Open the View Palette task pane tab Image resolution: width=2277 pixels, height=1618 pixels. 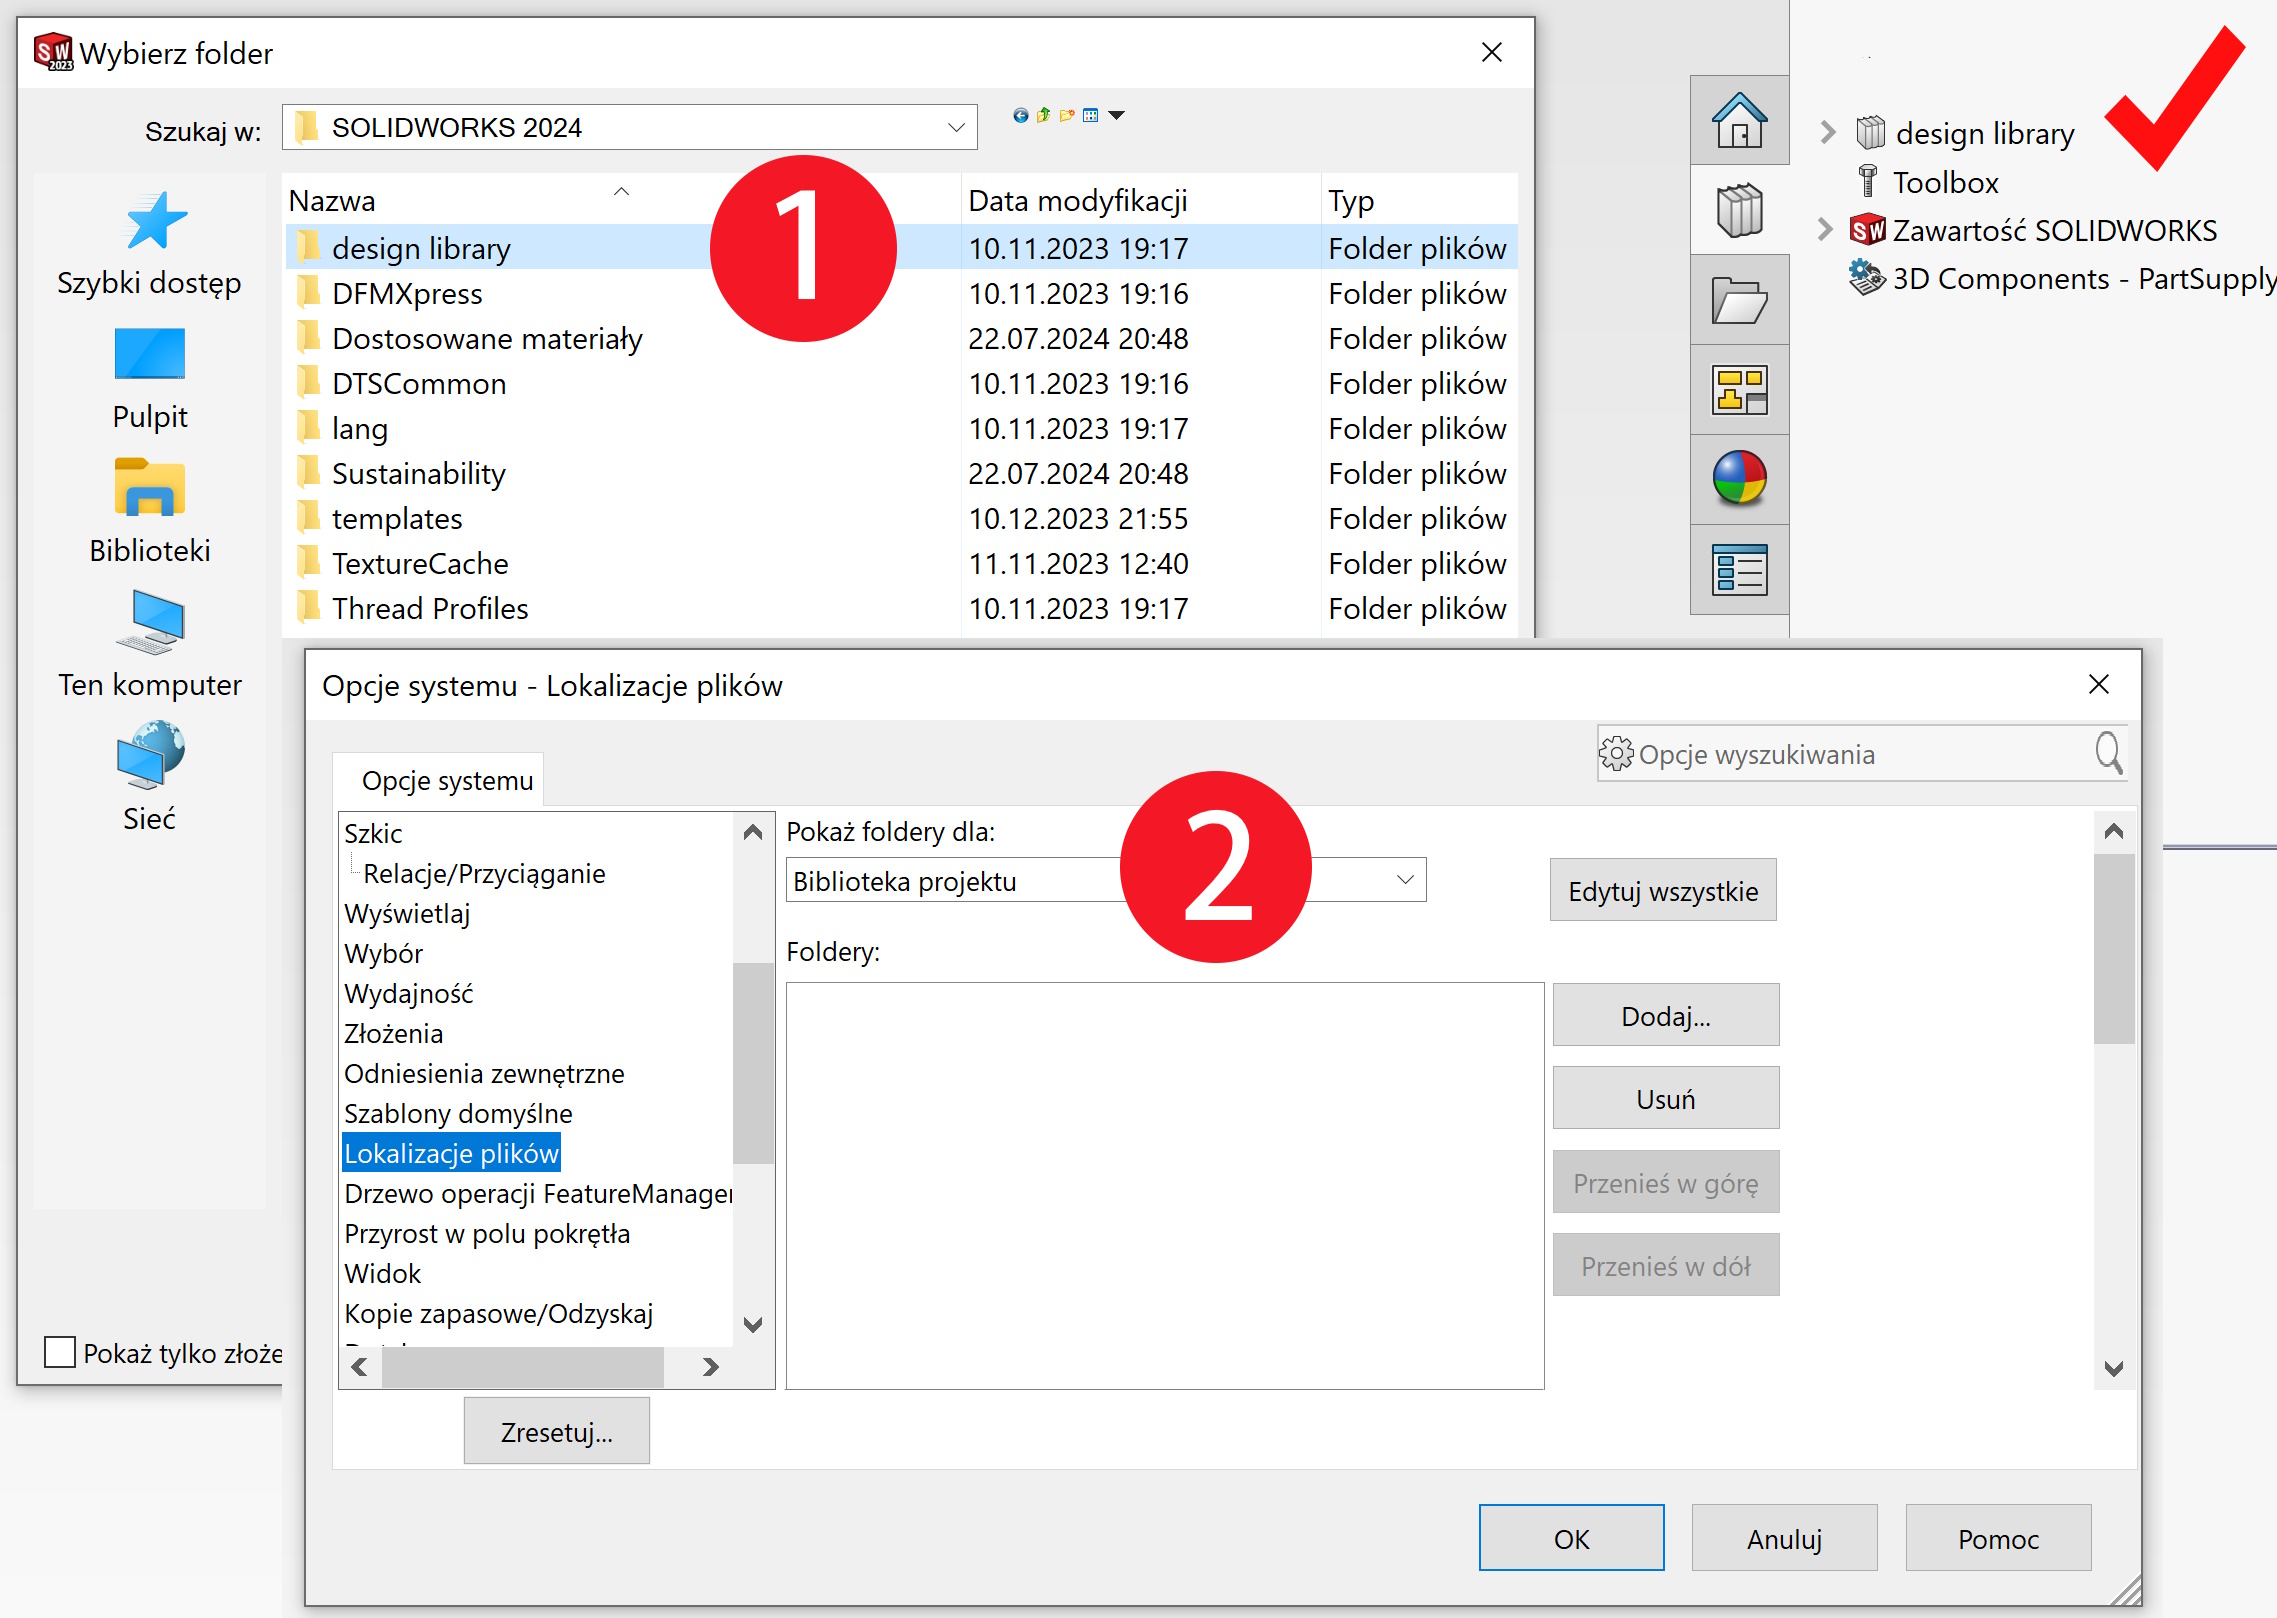(1739, 390)
